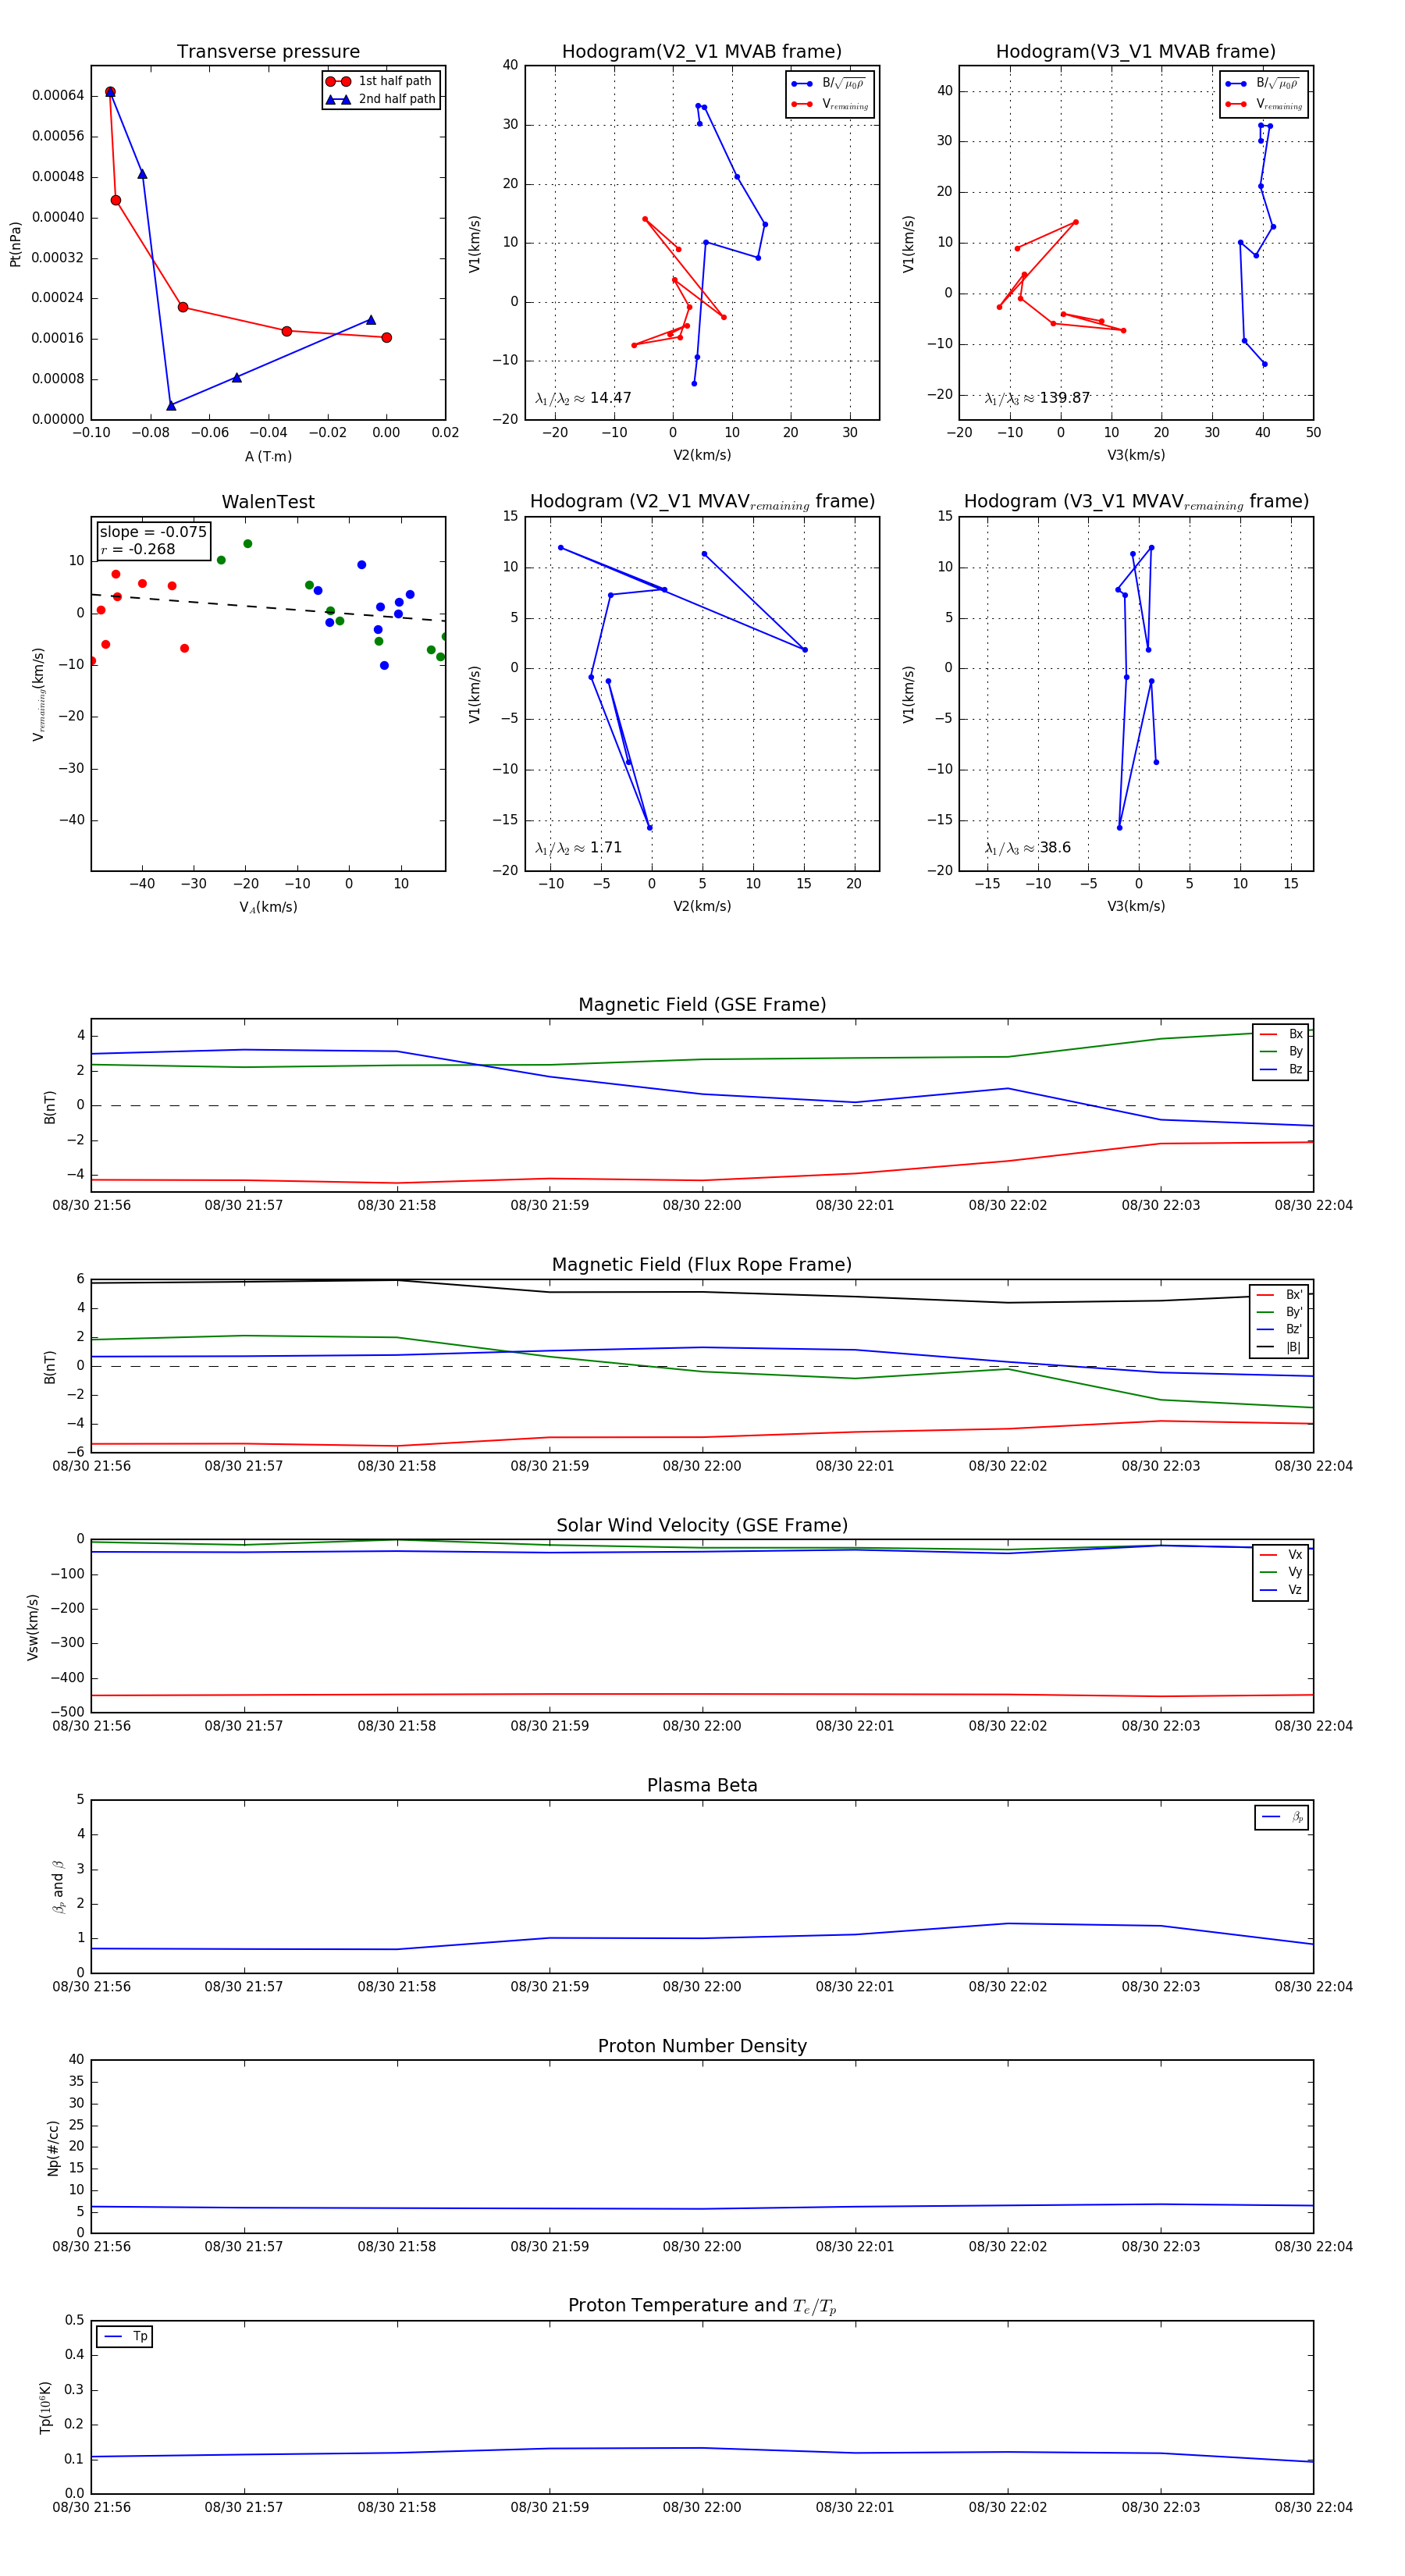
Task: Select the "Bz'" legend entry
Action: 1279,1329
